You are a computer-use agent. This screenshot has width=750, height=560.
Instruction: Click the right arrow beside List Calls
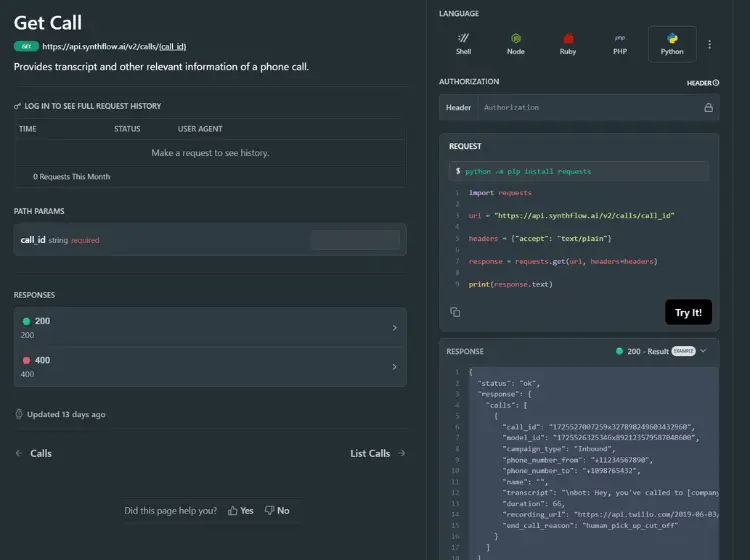pos(402,453)
